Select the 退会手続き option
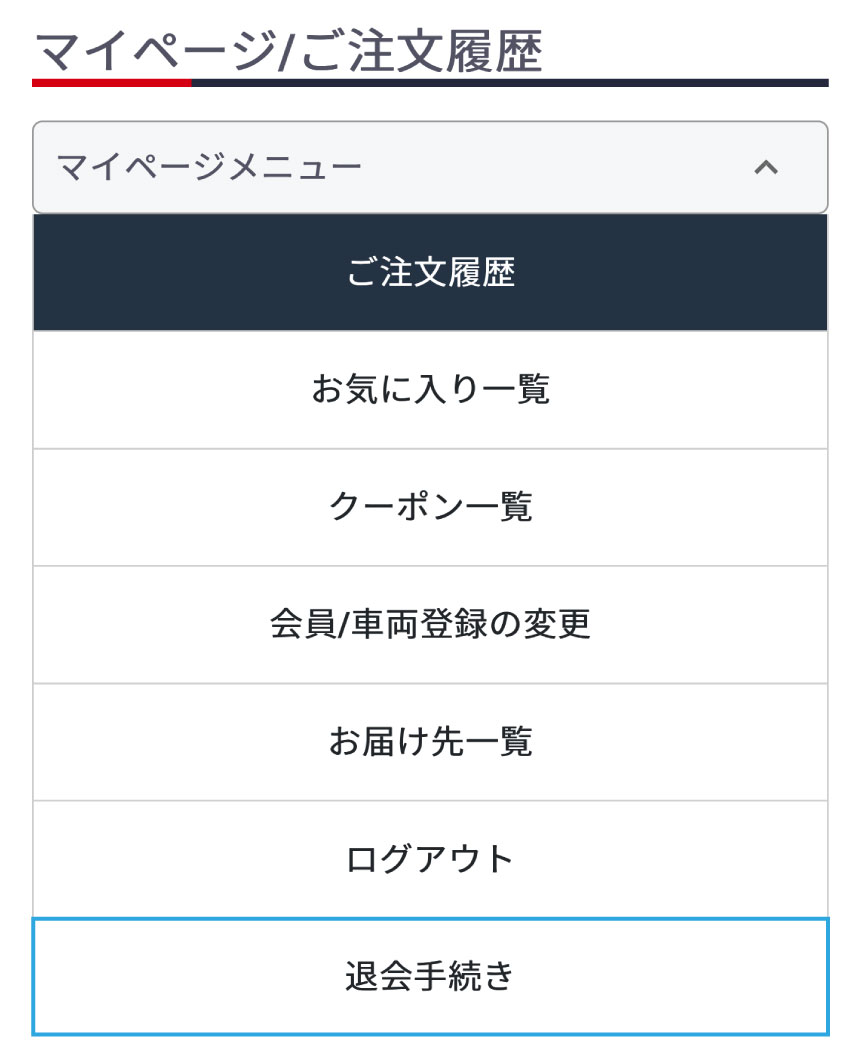The width and height of the screenshot is (852, 1059). pos(430,976)
